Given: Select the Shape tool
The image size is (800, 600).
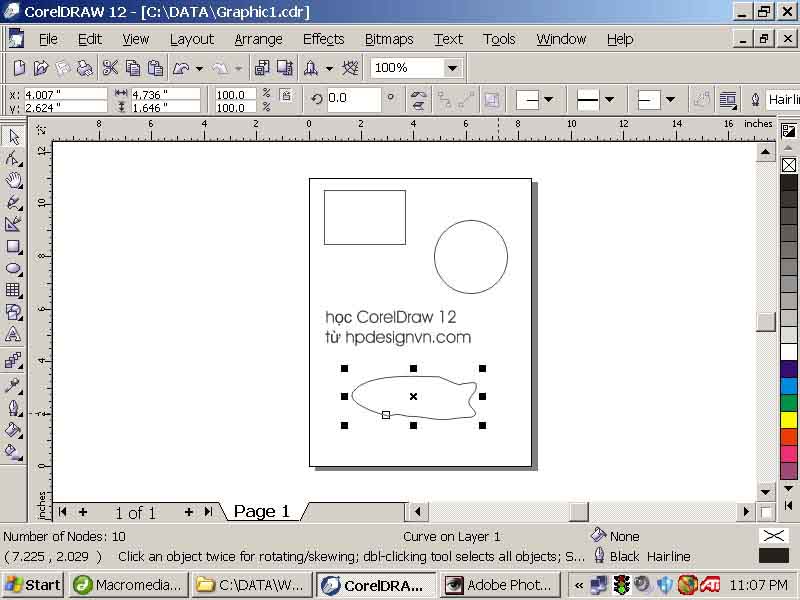Looking at the screenshot, I should pos(14,158).
